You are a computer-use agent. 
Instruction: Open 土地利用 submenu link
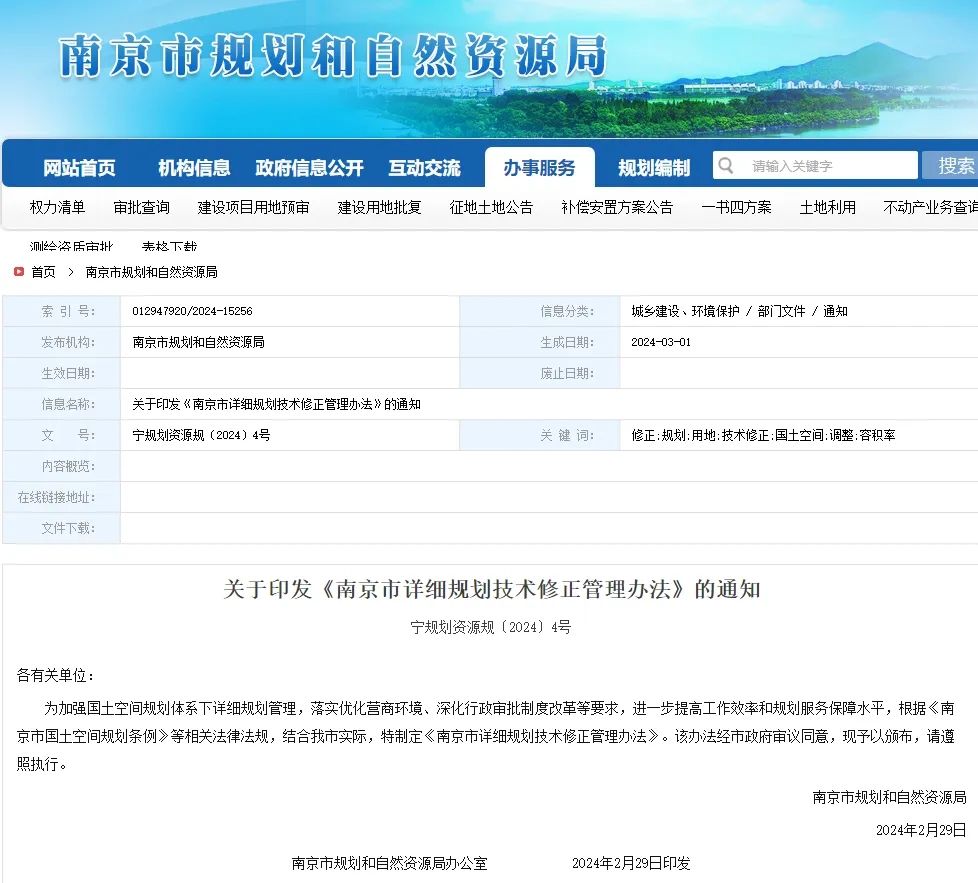point(828,207)
